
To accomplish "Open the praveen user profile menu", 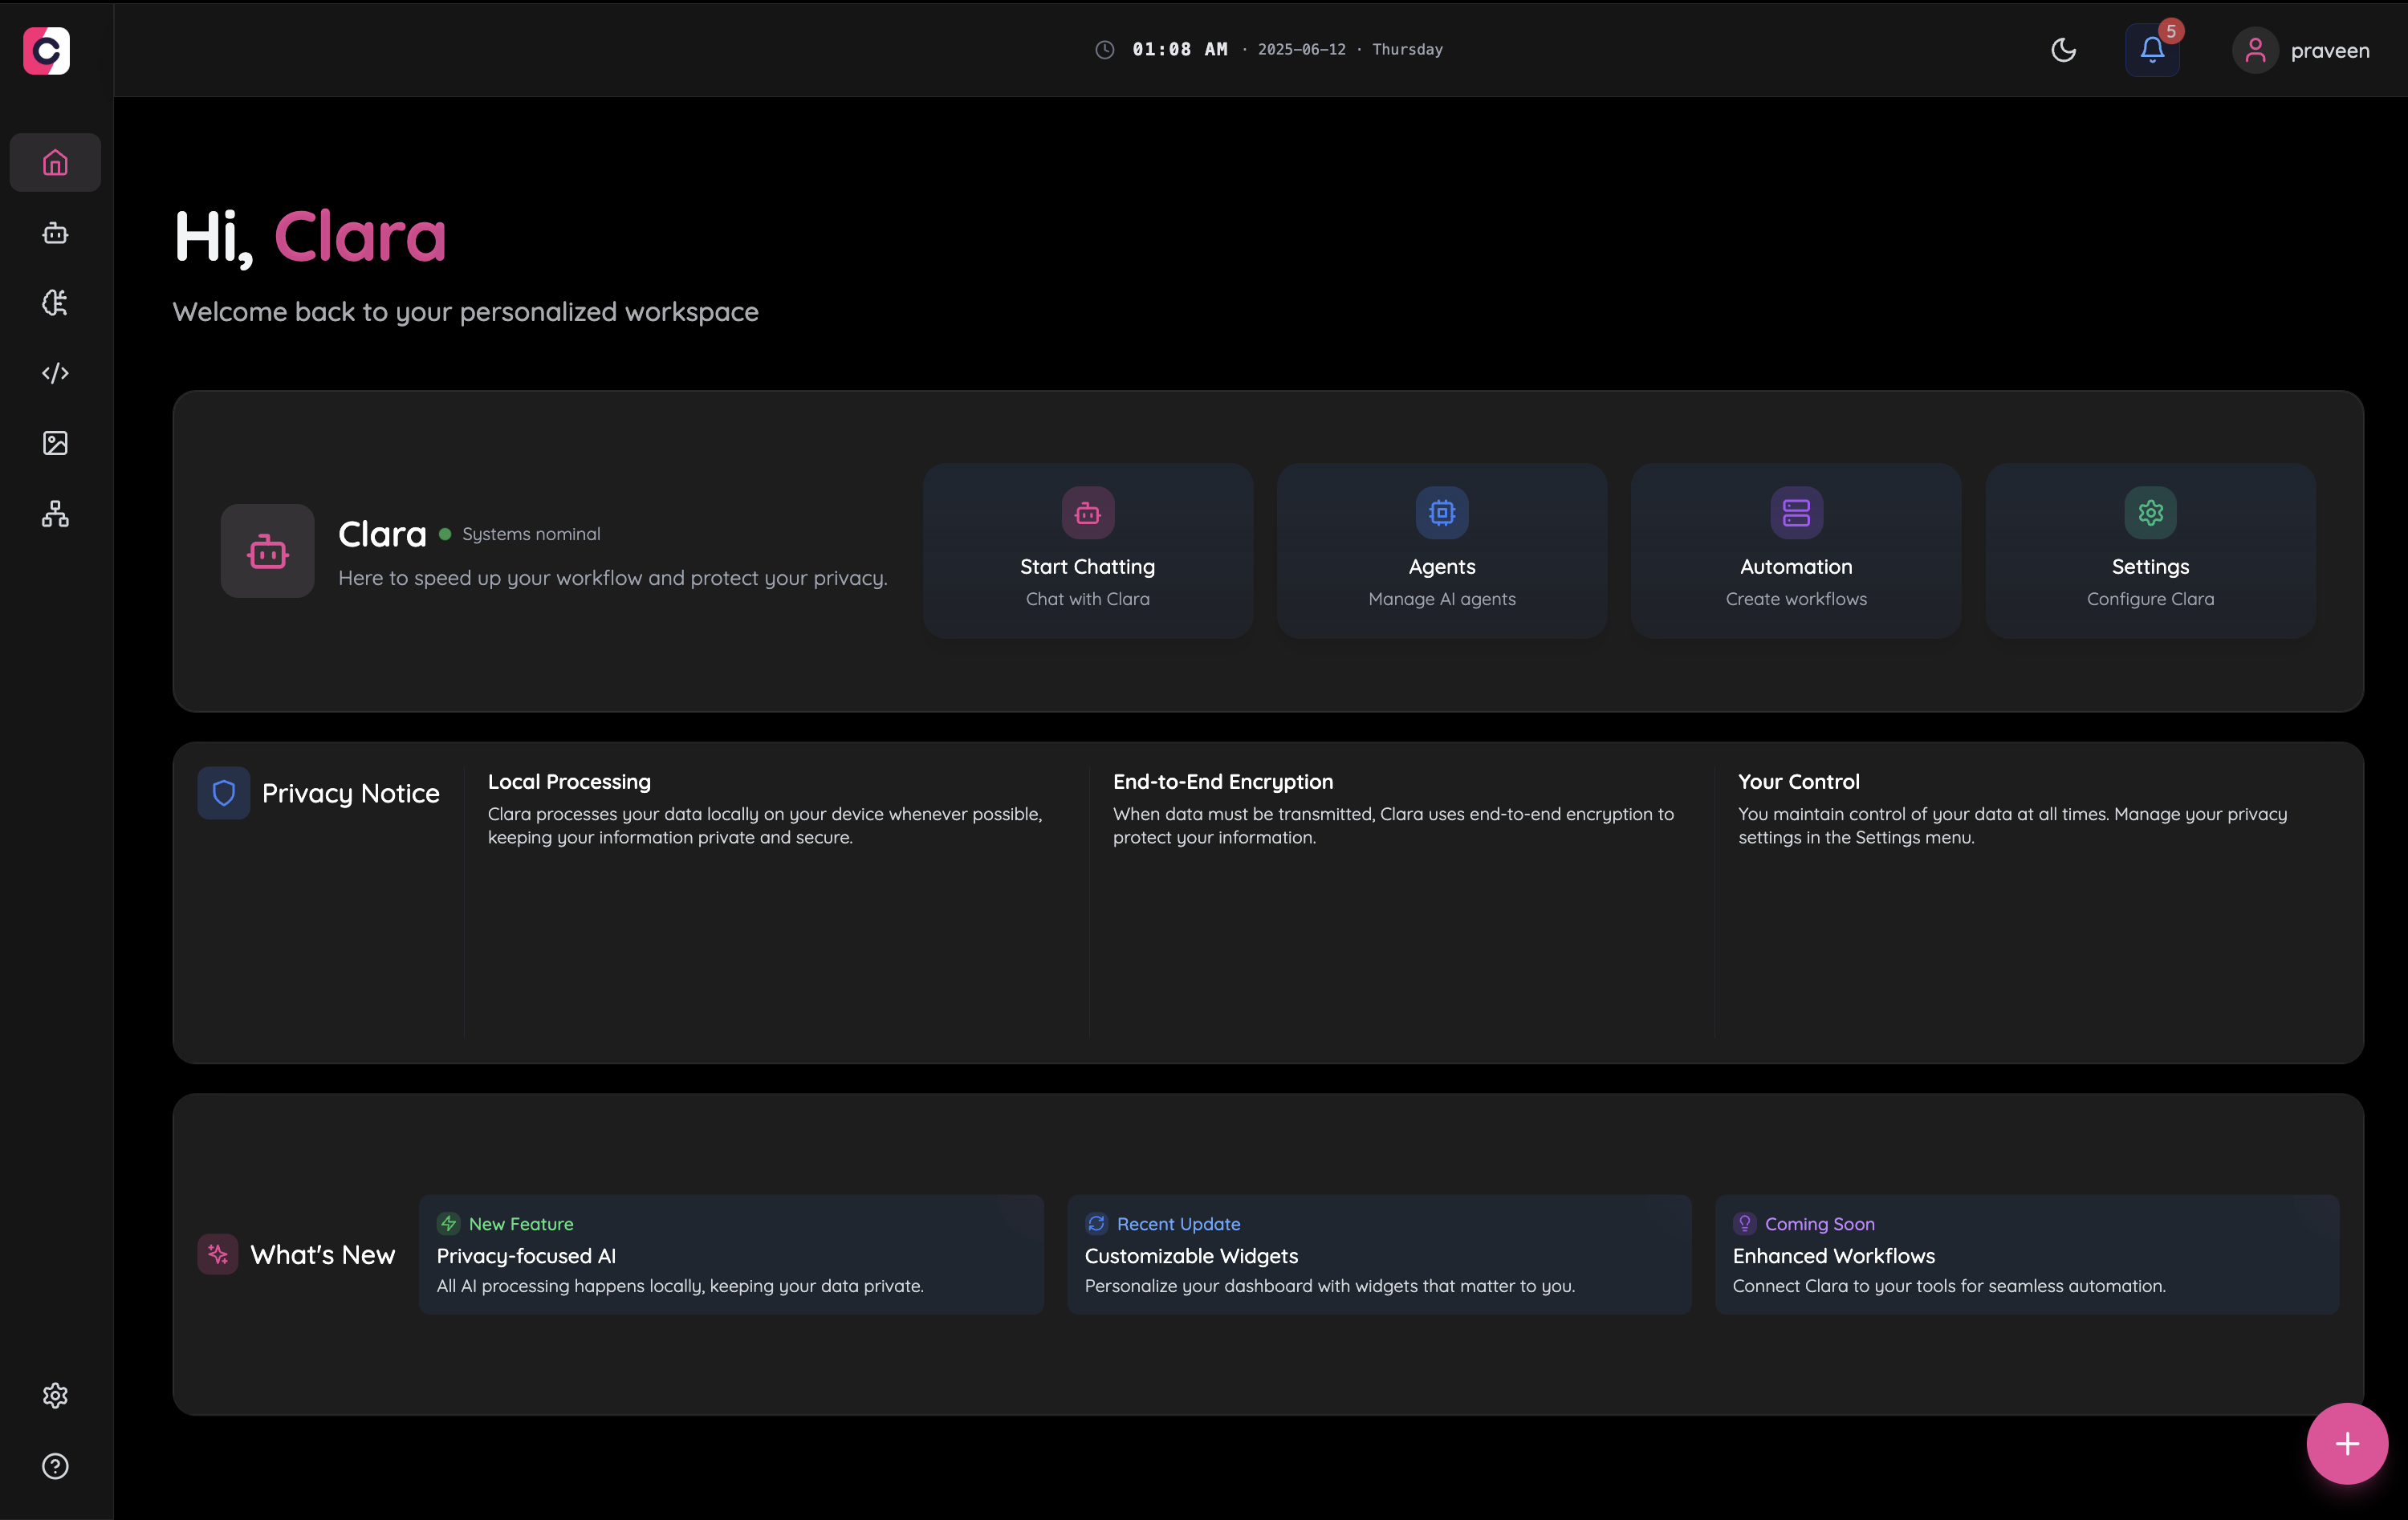I will 2301,50.
